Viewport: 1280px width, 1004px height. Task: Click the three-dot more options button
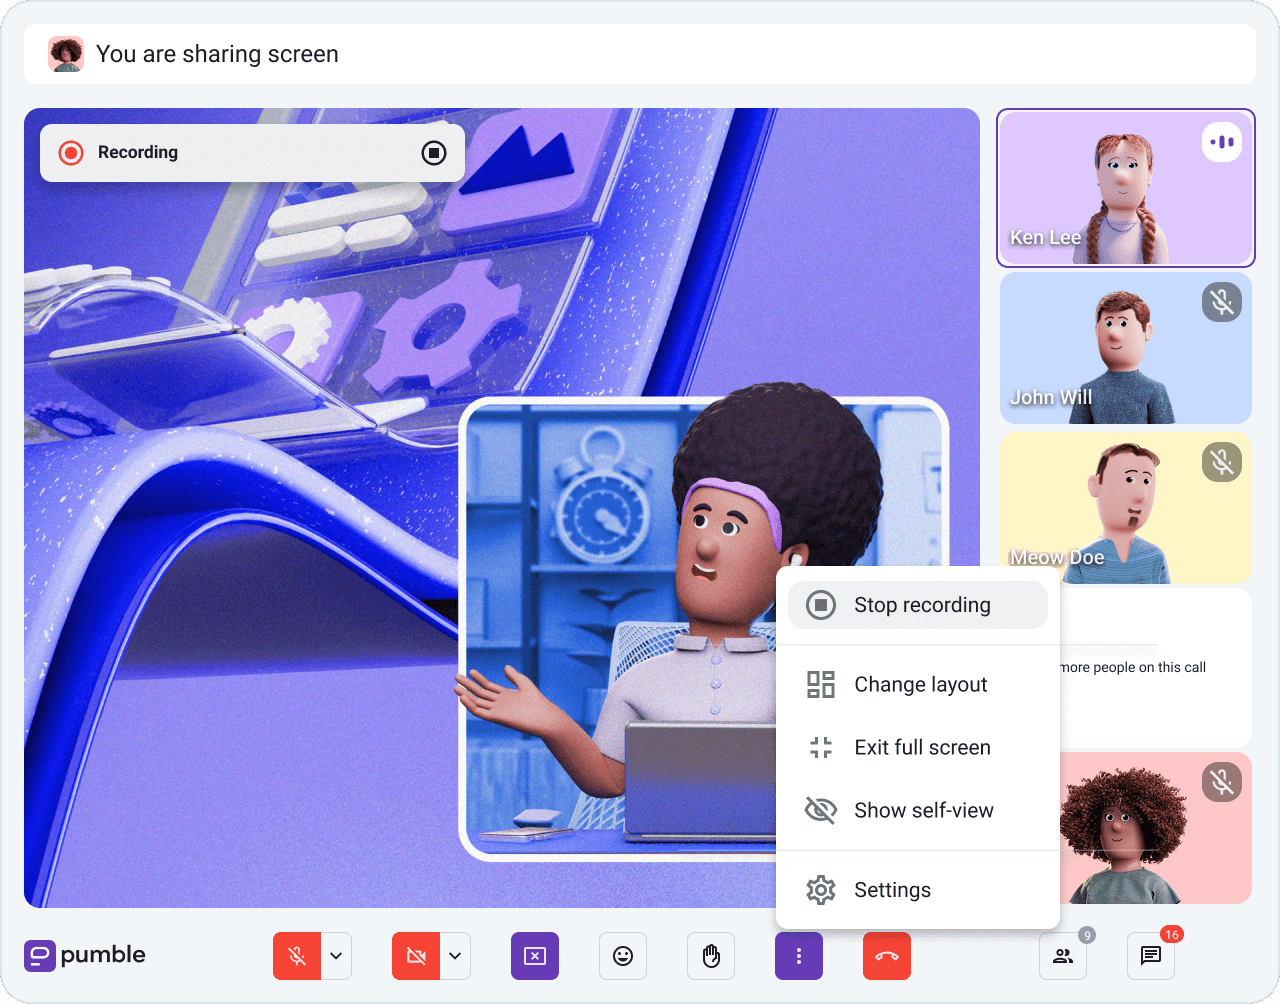pos(799,956)
